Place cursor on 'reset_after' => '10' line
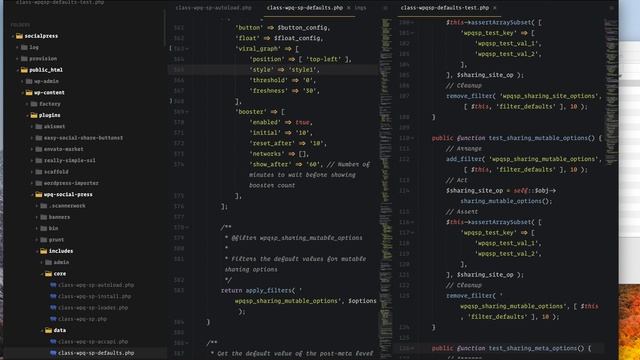This screenshot has height=360, width=640. pos(288,144)
